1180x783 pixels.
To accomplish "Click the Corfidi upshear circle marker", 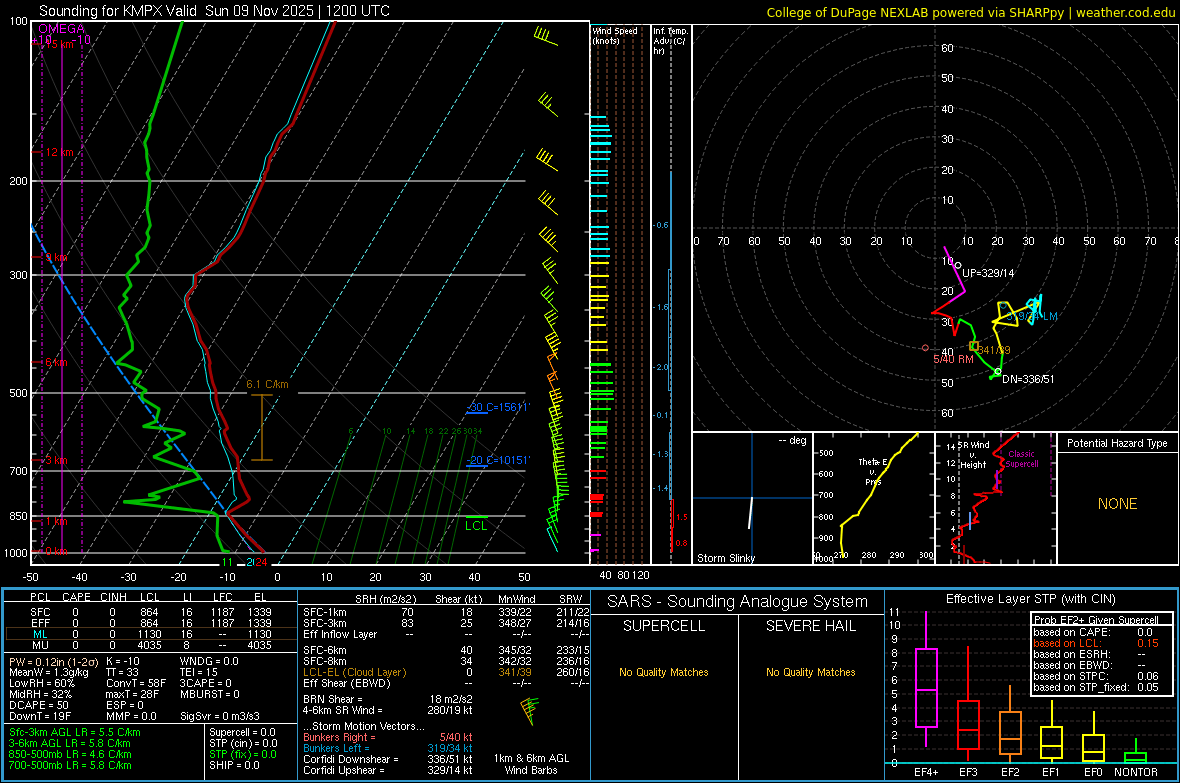I will (x=957, y=266).
